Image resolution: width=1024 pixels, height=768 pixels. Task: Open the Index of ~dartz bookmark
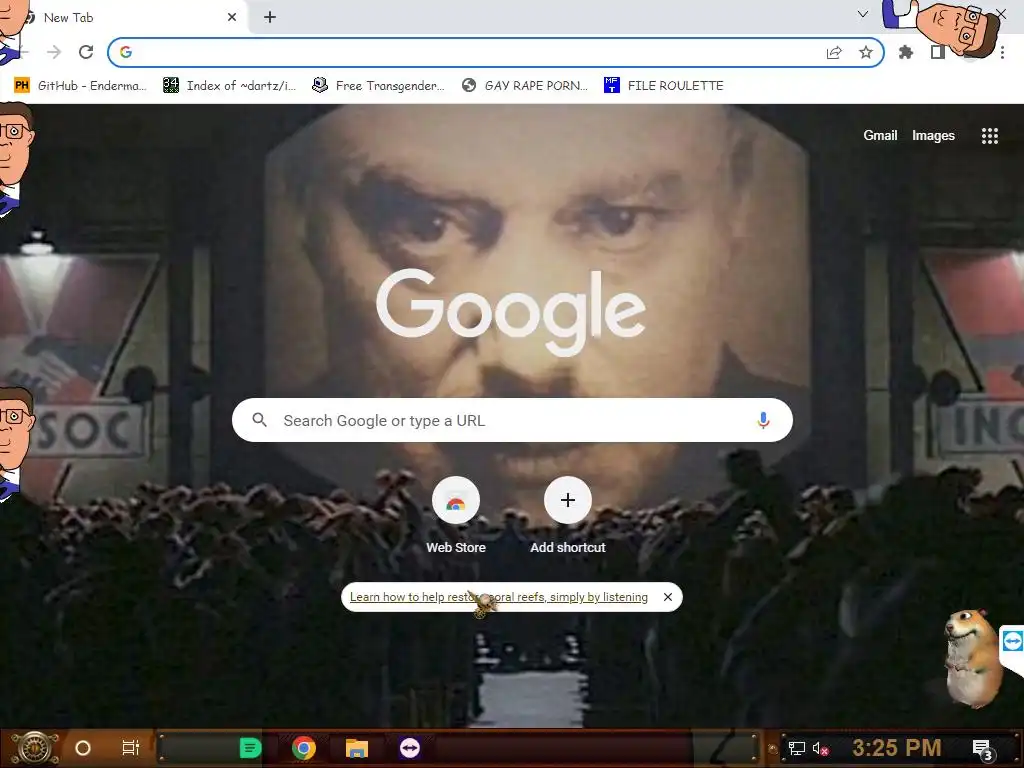[x=230, y=86]
